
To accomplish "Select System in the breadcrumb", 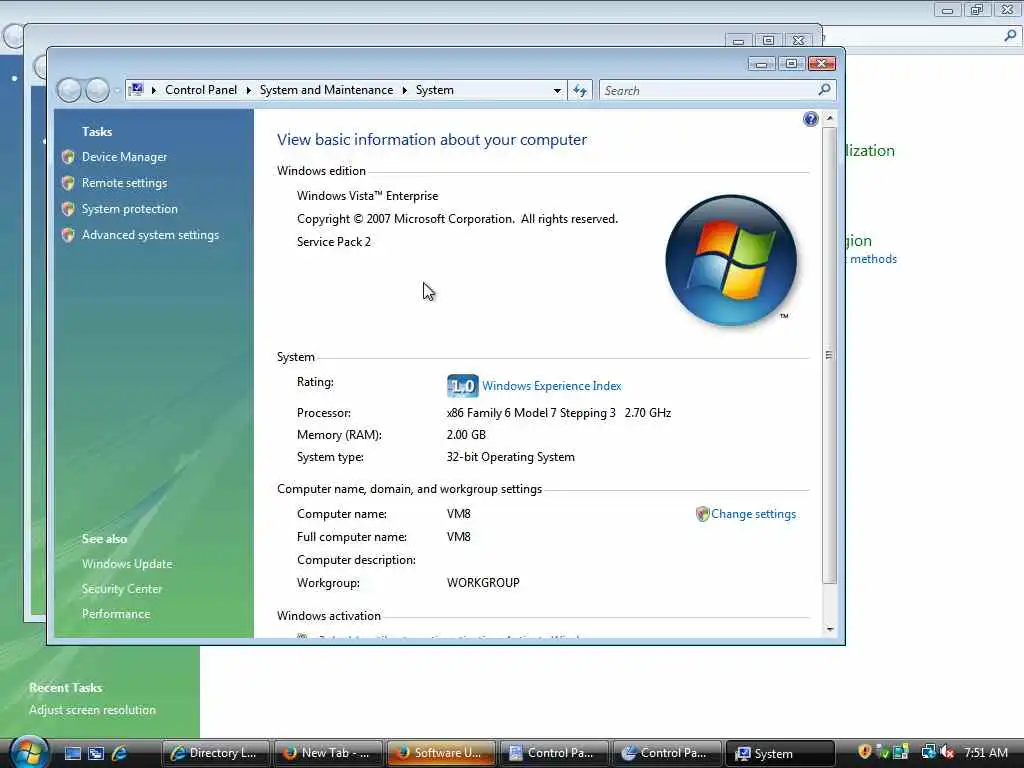I will (434, 90).
